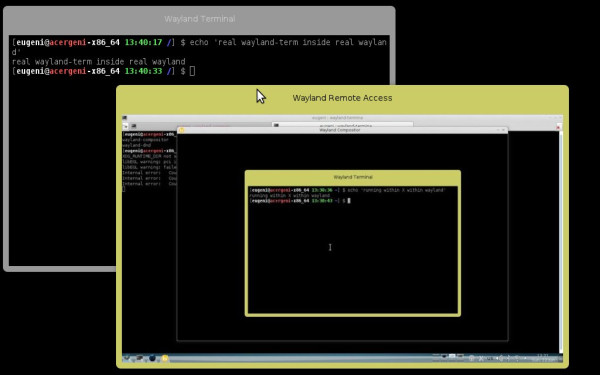This screenshot has height=375, width=600.
Task: Select the second 'wayland-terminal' tab in remote session
Action: [342, 125]
